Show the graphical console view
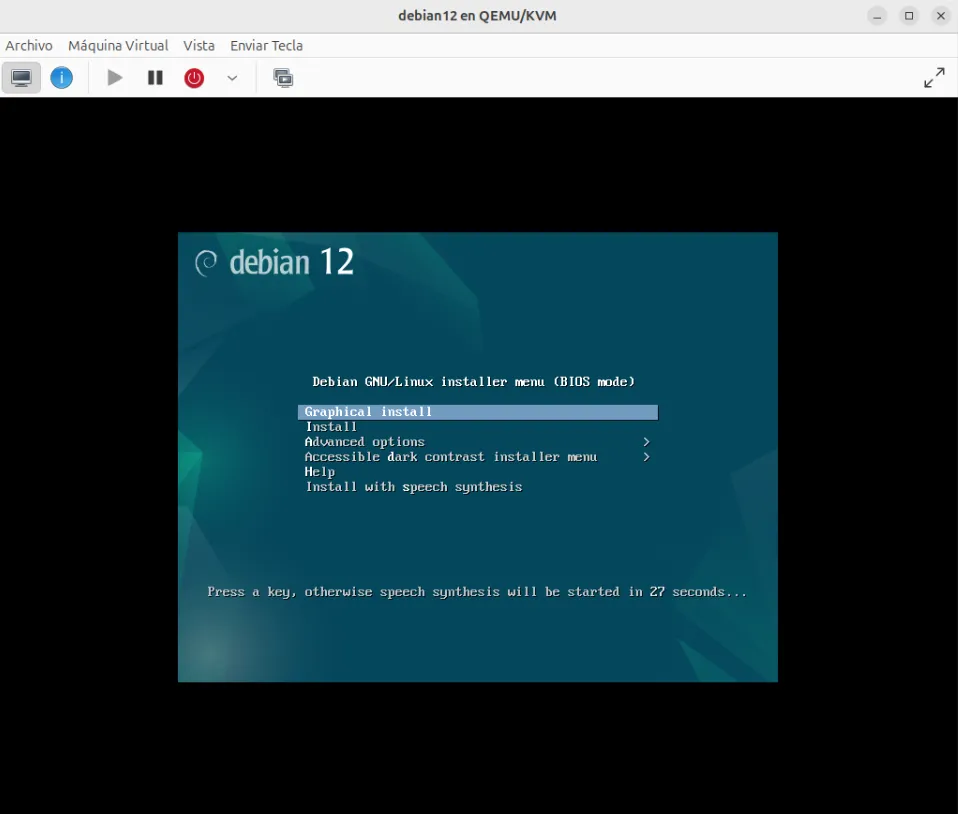Screen dimensions: 958x814 21,78
